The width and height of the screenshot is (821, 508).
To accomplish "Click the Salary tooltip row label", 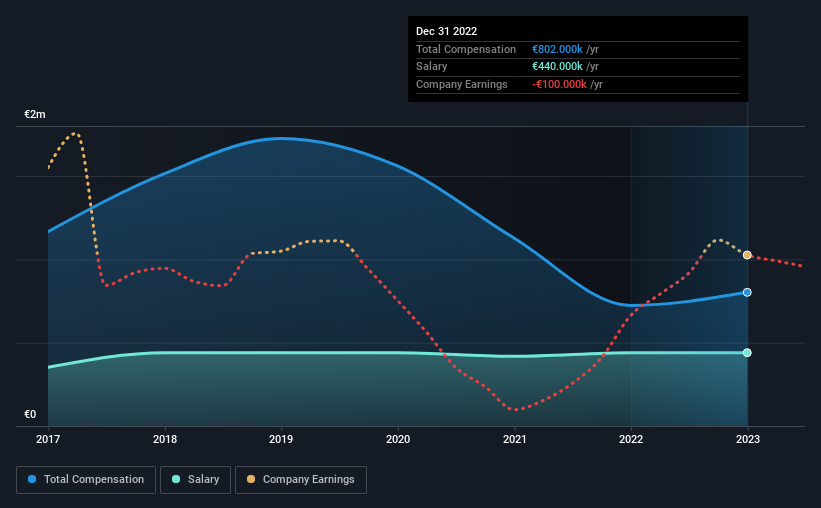I will [x=431, y=67].
